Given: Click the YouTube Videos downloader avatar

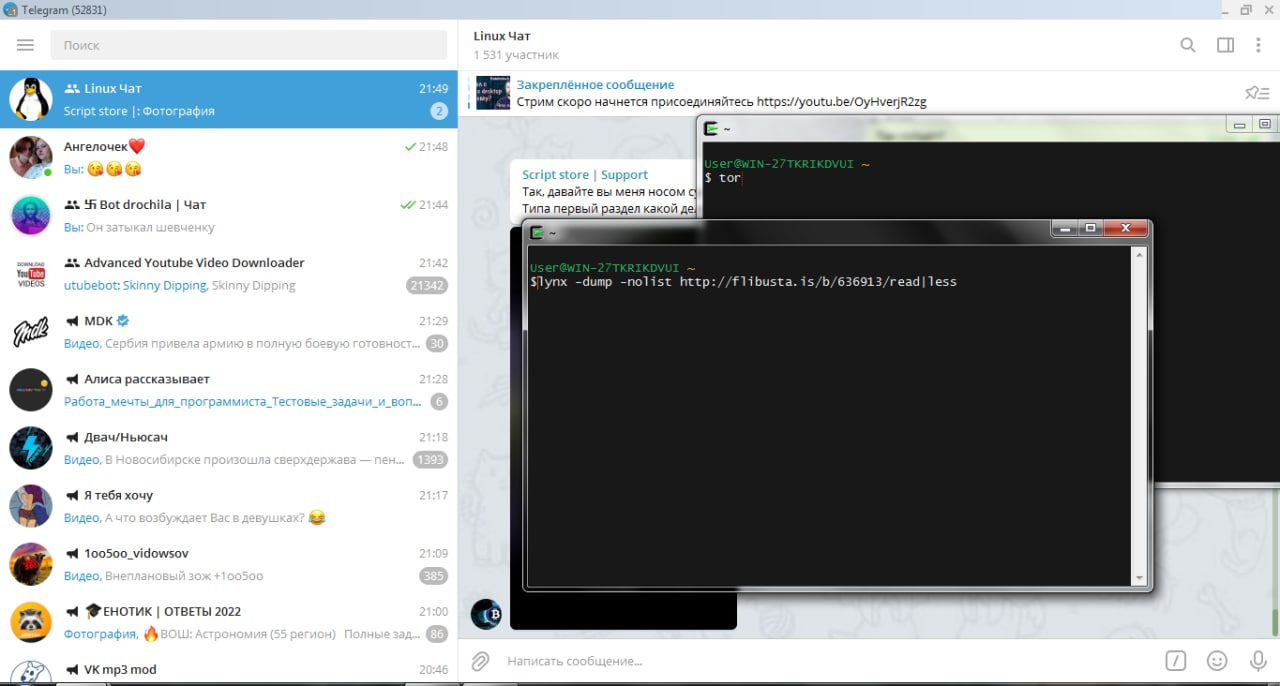Looking at the screenshot, I should (31, 273).
